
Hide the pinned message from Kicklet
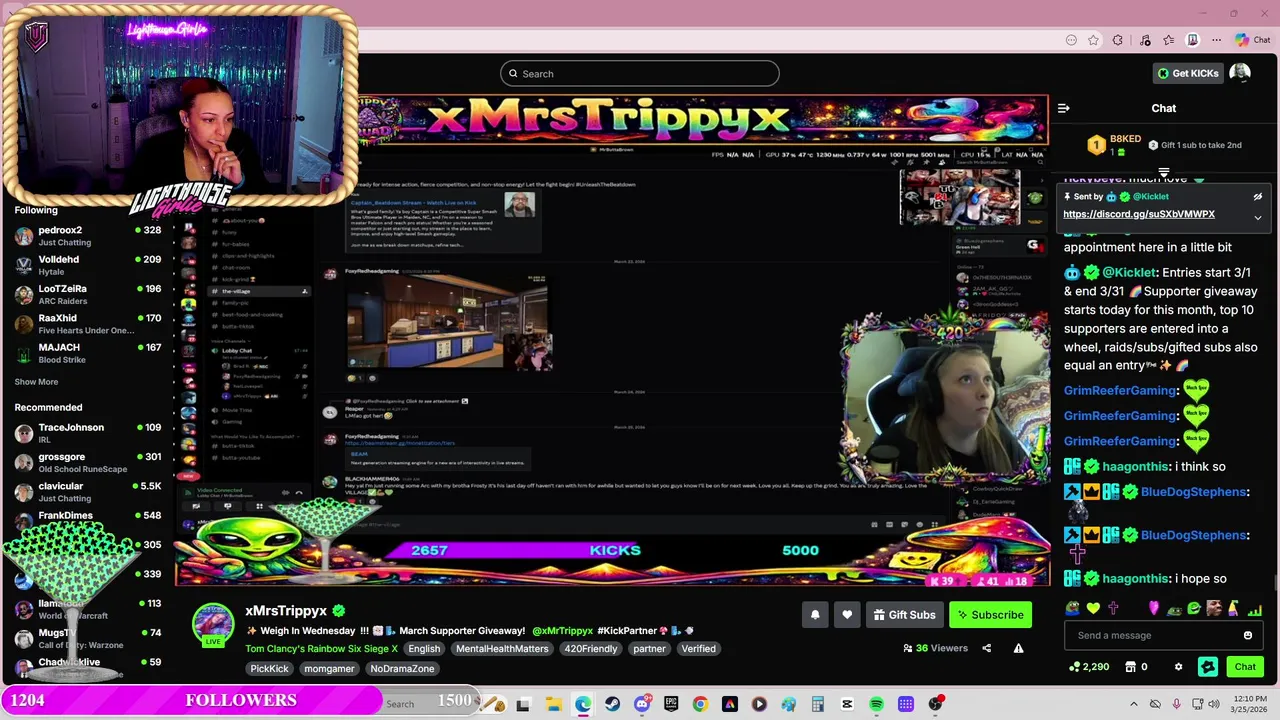(x=1258, y=197)
